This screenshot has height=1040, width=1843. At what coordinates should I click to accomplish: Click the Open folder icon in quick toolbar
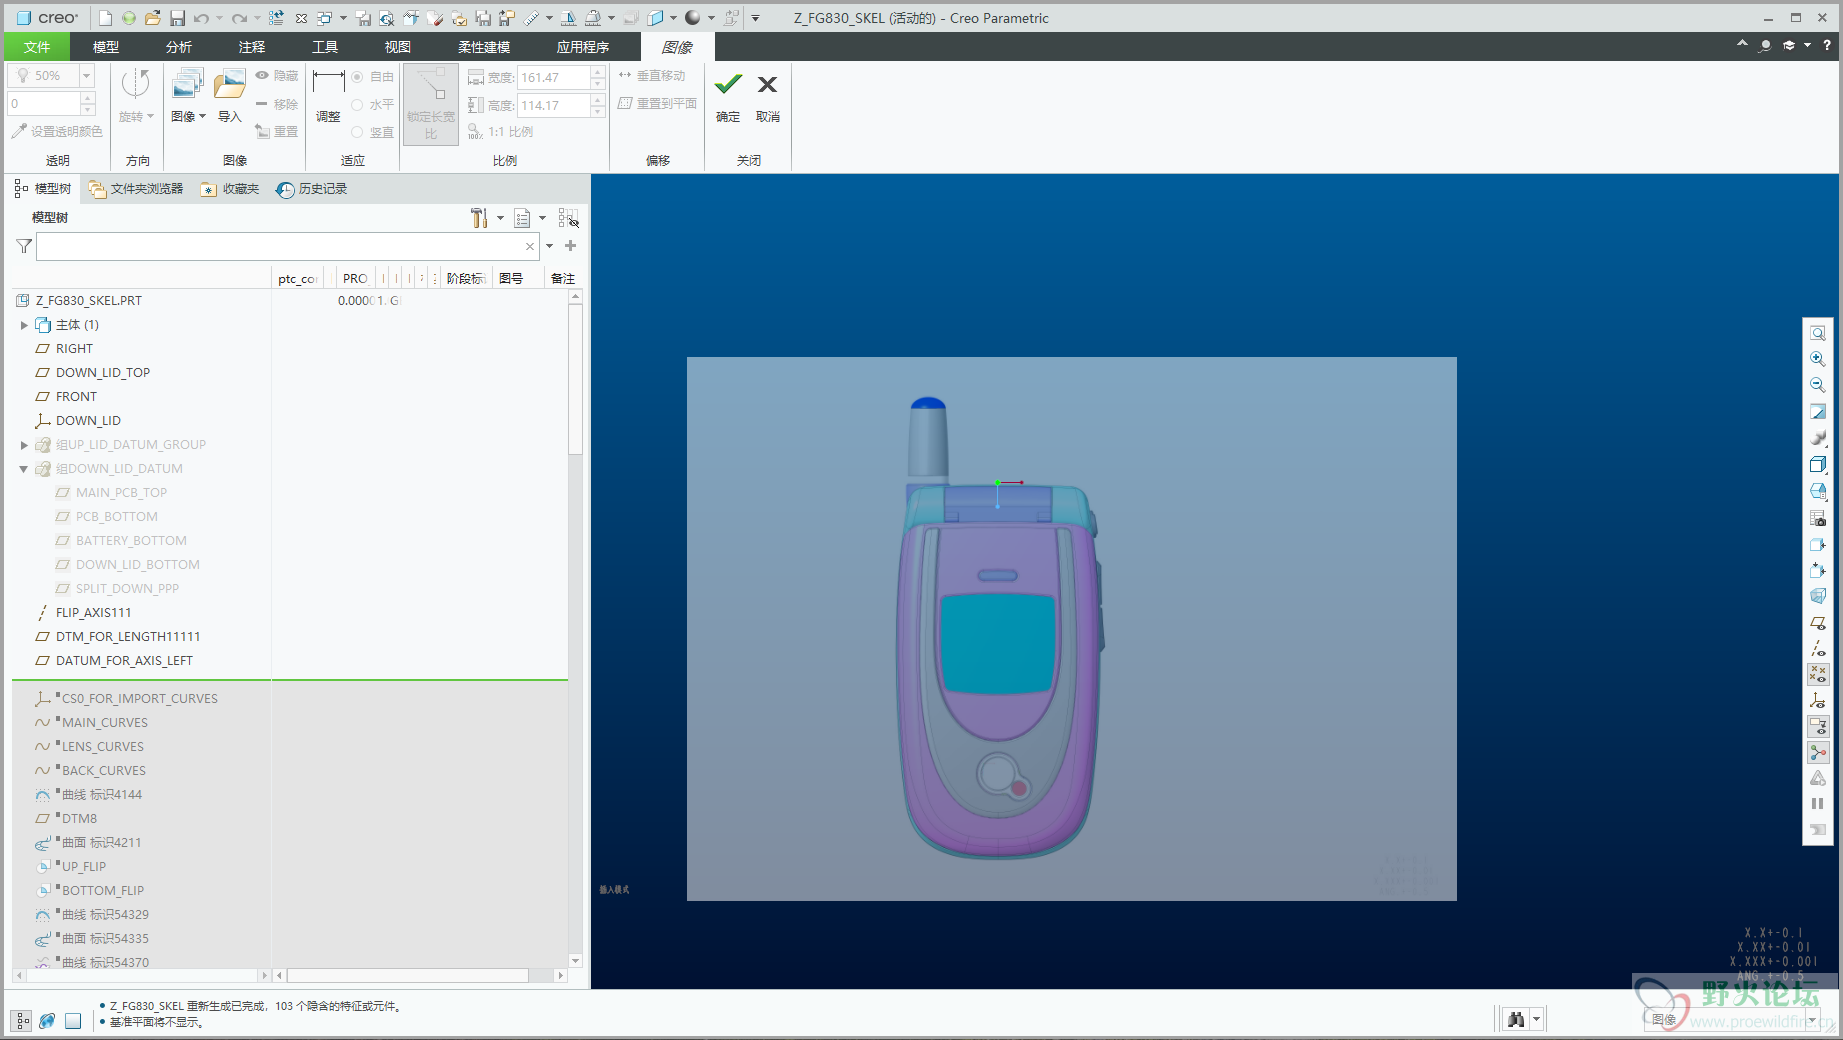(152, 18)
